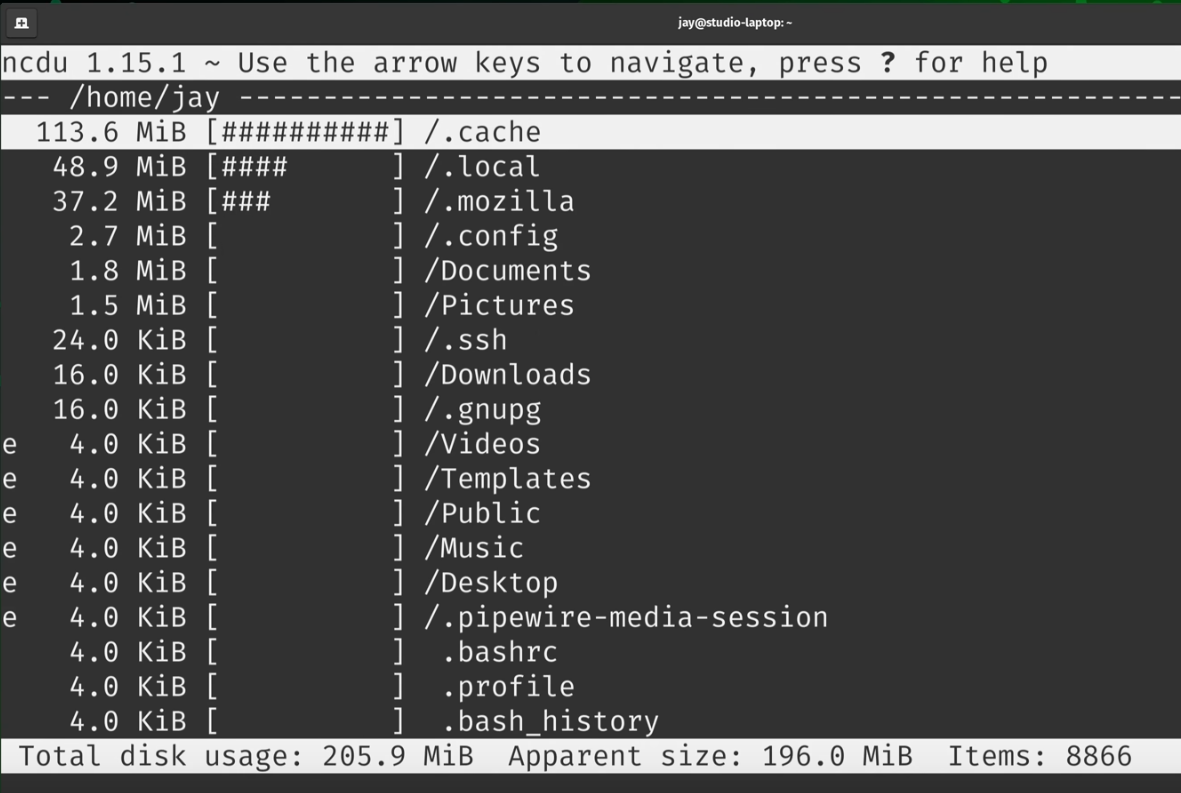Click the /Public directory entry
Screen dimensions: 1181x793
tap(482, 513)
